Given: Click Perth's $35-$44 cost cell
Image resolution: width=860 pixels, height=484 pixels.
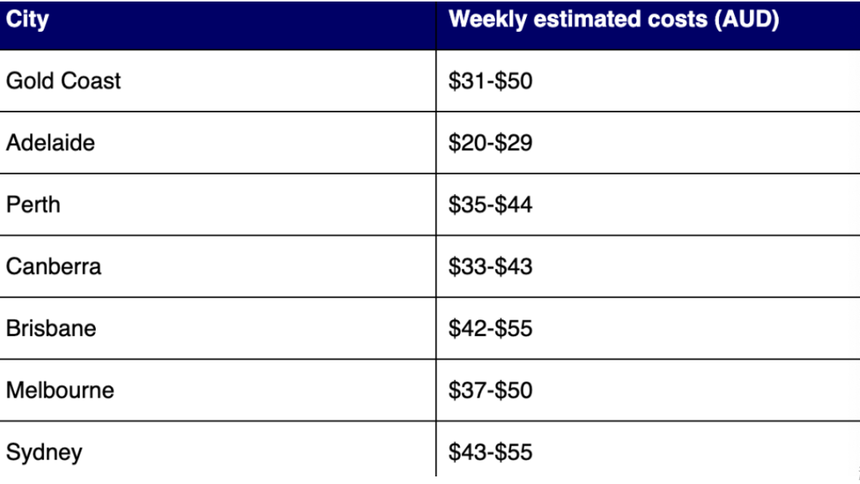Looking at the screenshot, I should [490, 205].
